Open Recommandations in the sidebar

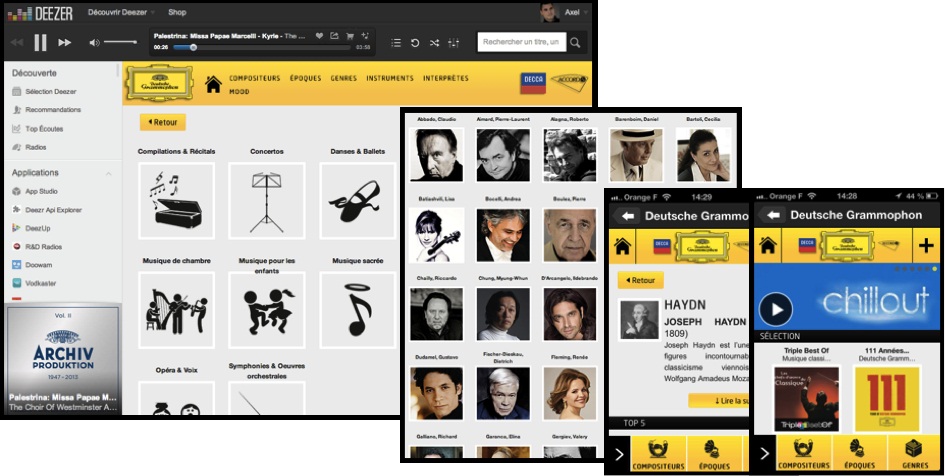click(53, 110)
